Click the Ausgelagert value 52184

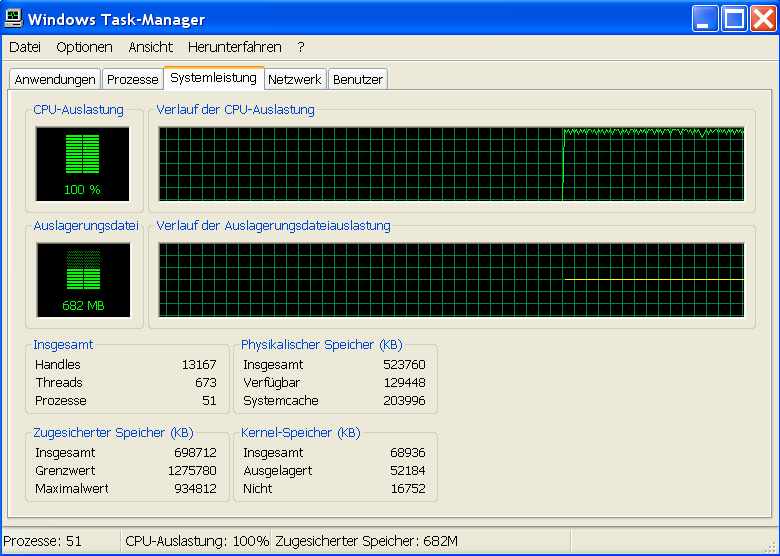point(408,470)
